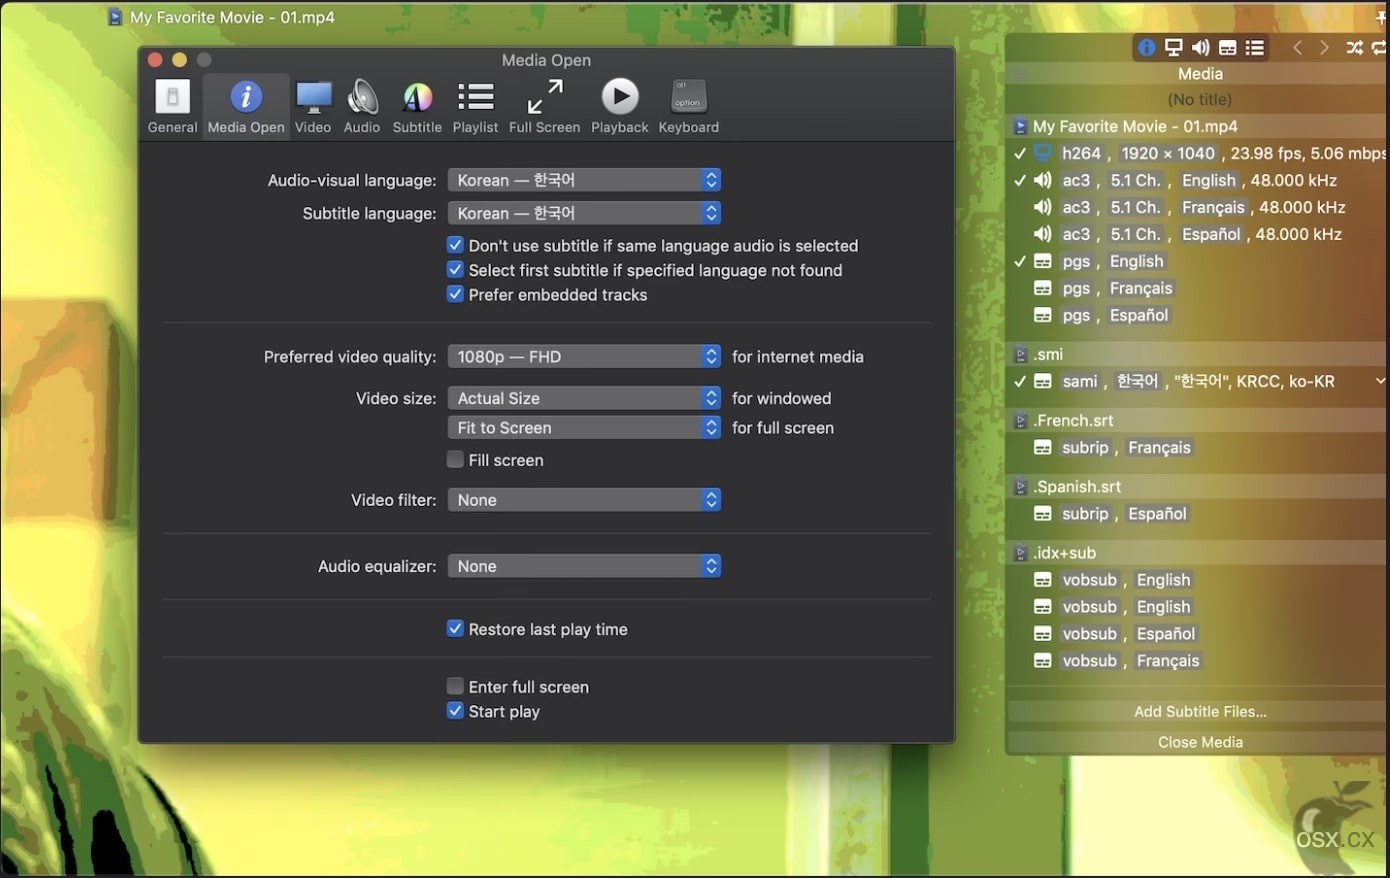Click the '(No title)' text in Media panel
The image size is (1390, 878).
1199,99
